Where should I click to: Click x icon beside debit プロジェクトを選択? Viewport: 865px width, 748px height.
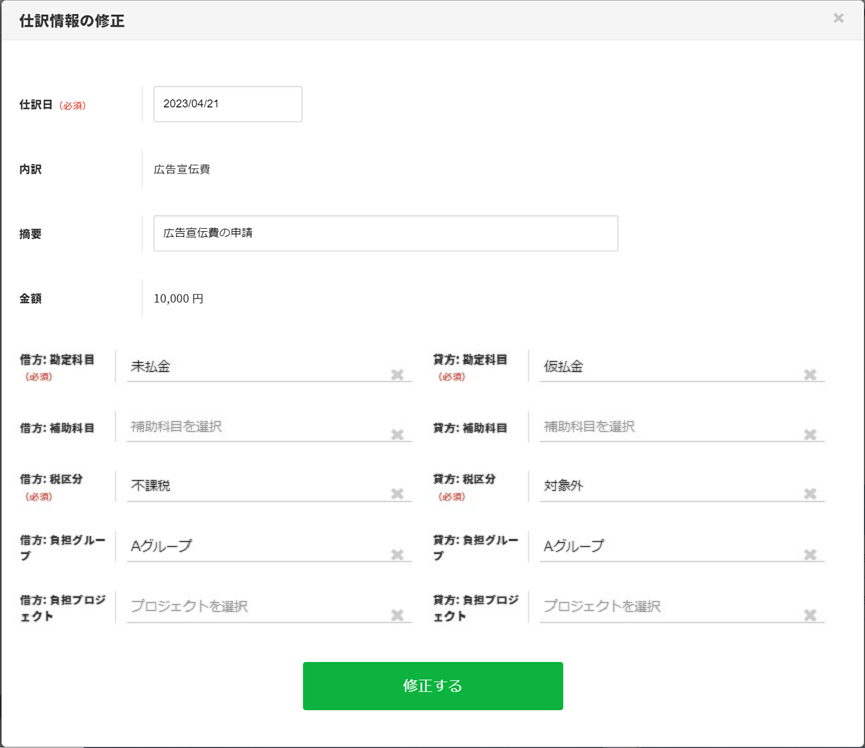click(397, 615)
